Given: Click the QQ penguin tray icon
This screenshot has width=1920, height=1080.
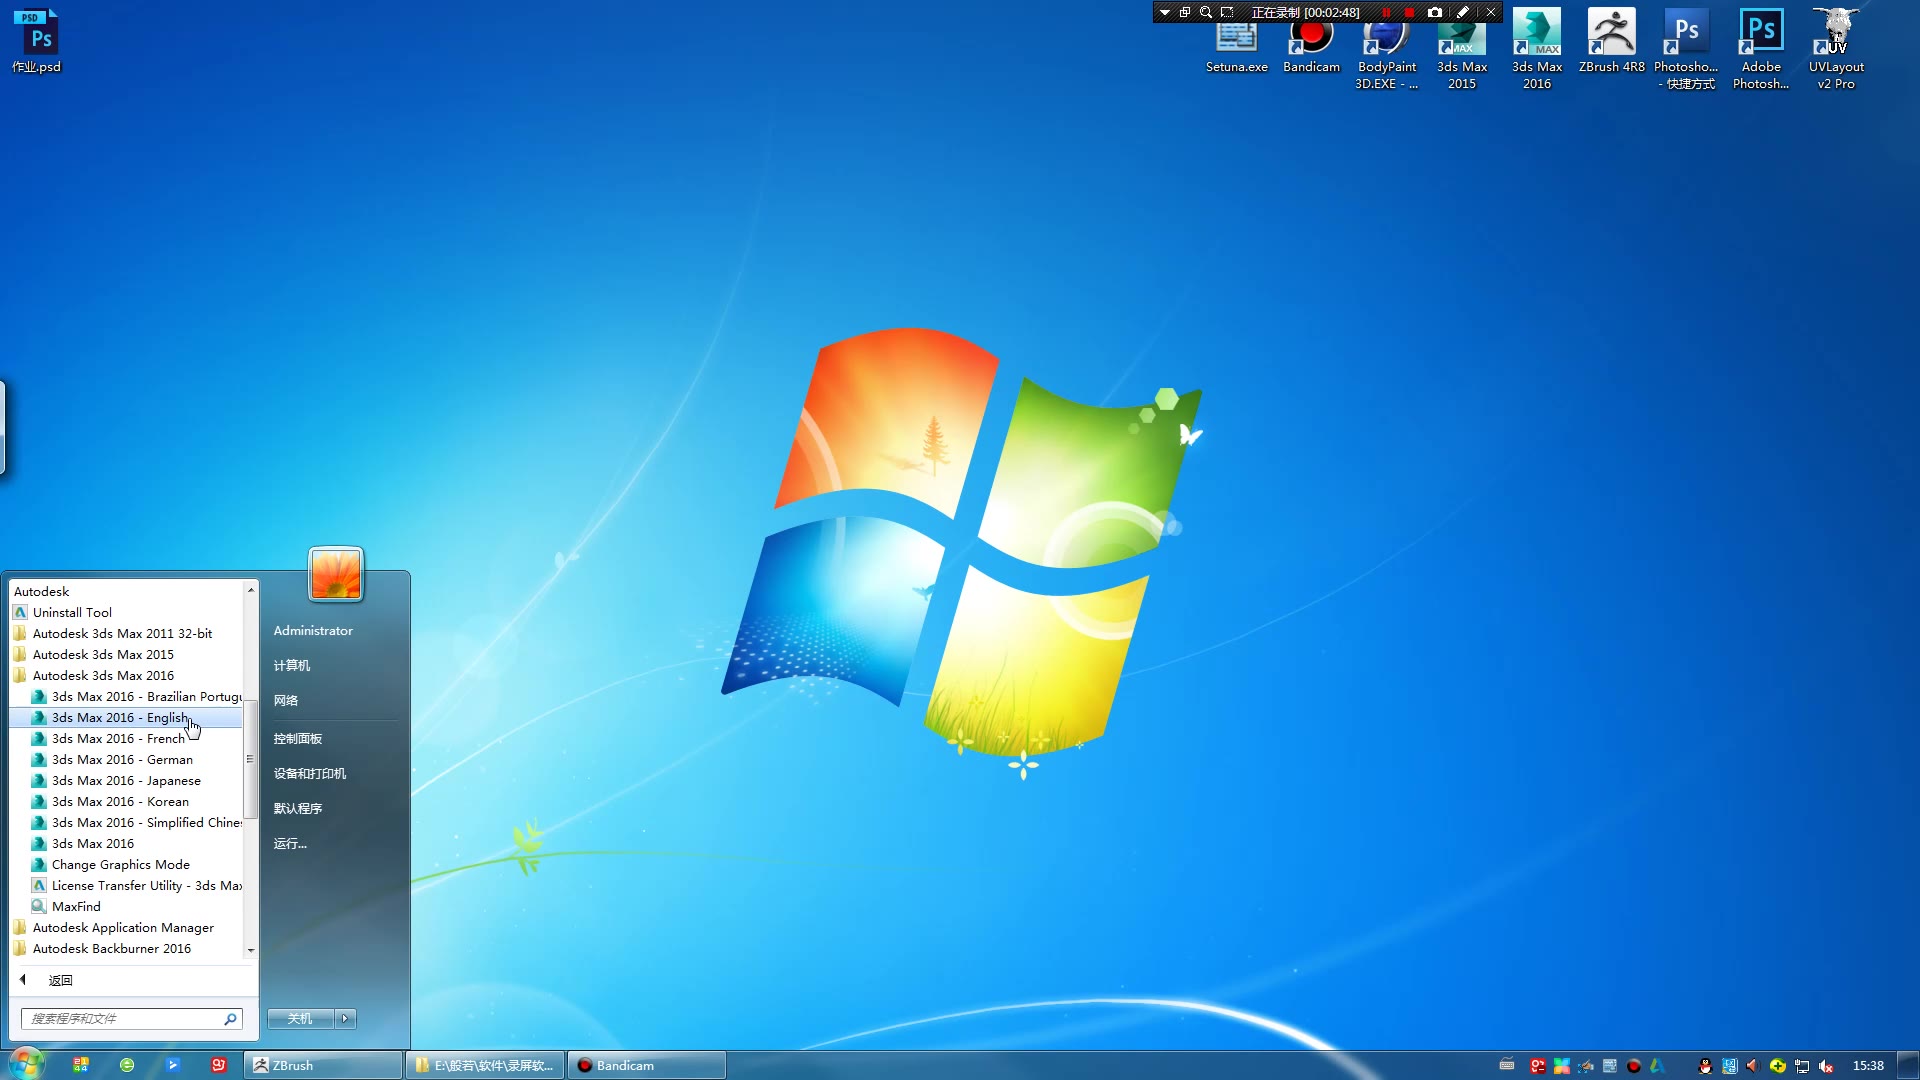Looking at the screenshot, I should 1705,1066.
